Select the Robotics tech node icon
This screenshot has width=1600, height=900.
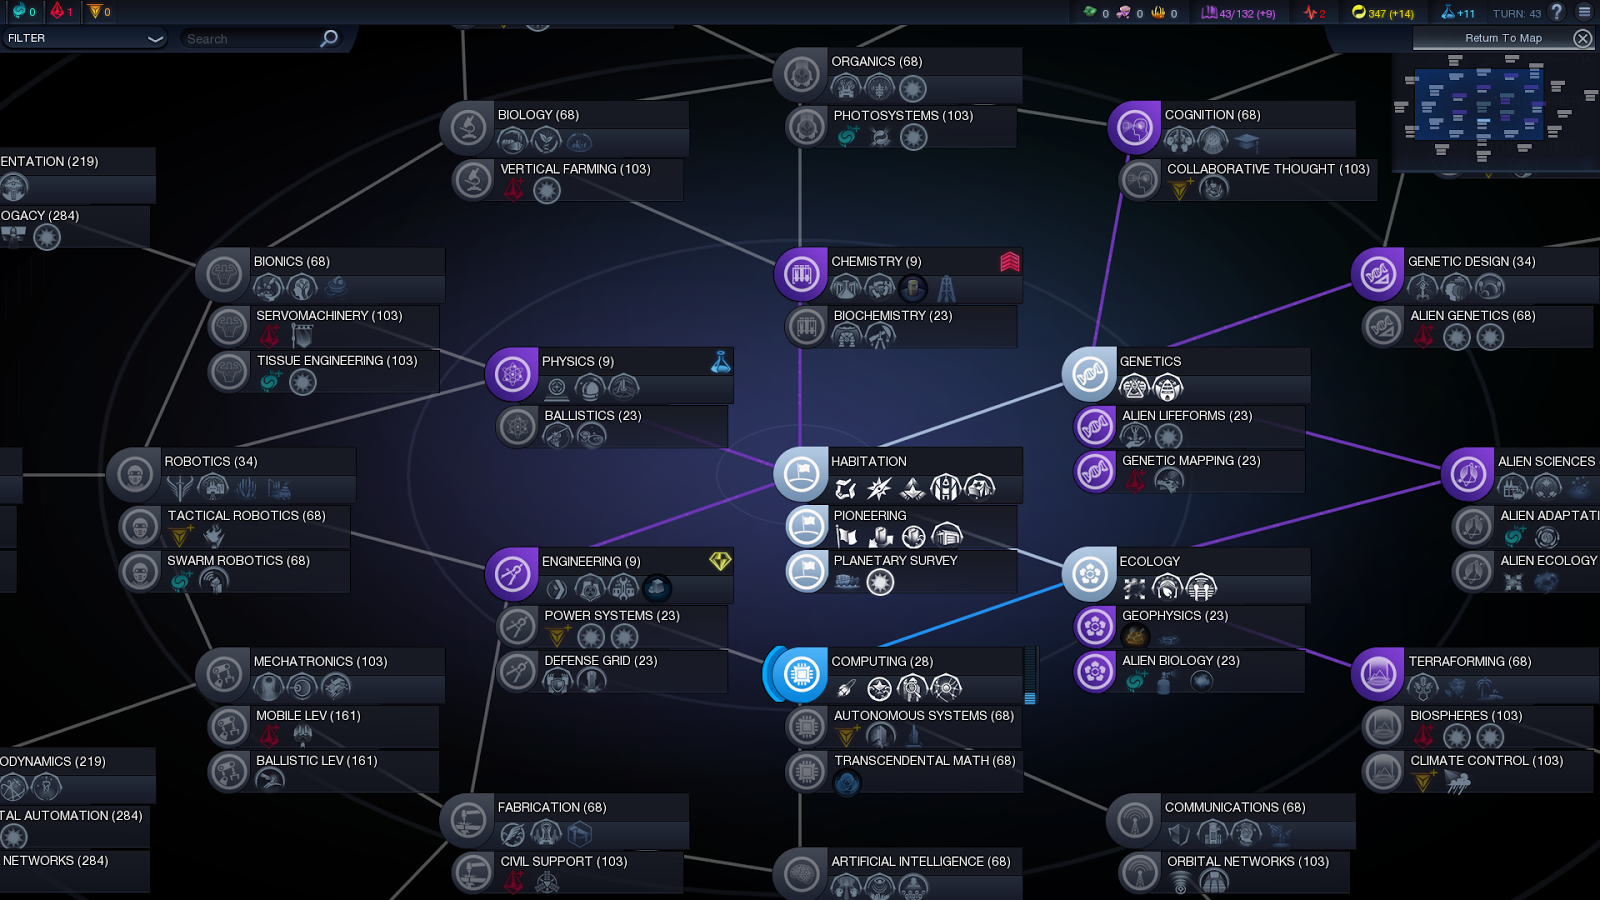click(x=134, y=474)
